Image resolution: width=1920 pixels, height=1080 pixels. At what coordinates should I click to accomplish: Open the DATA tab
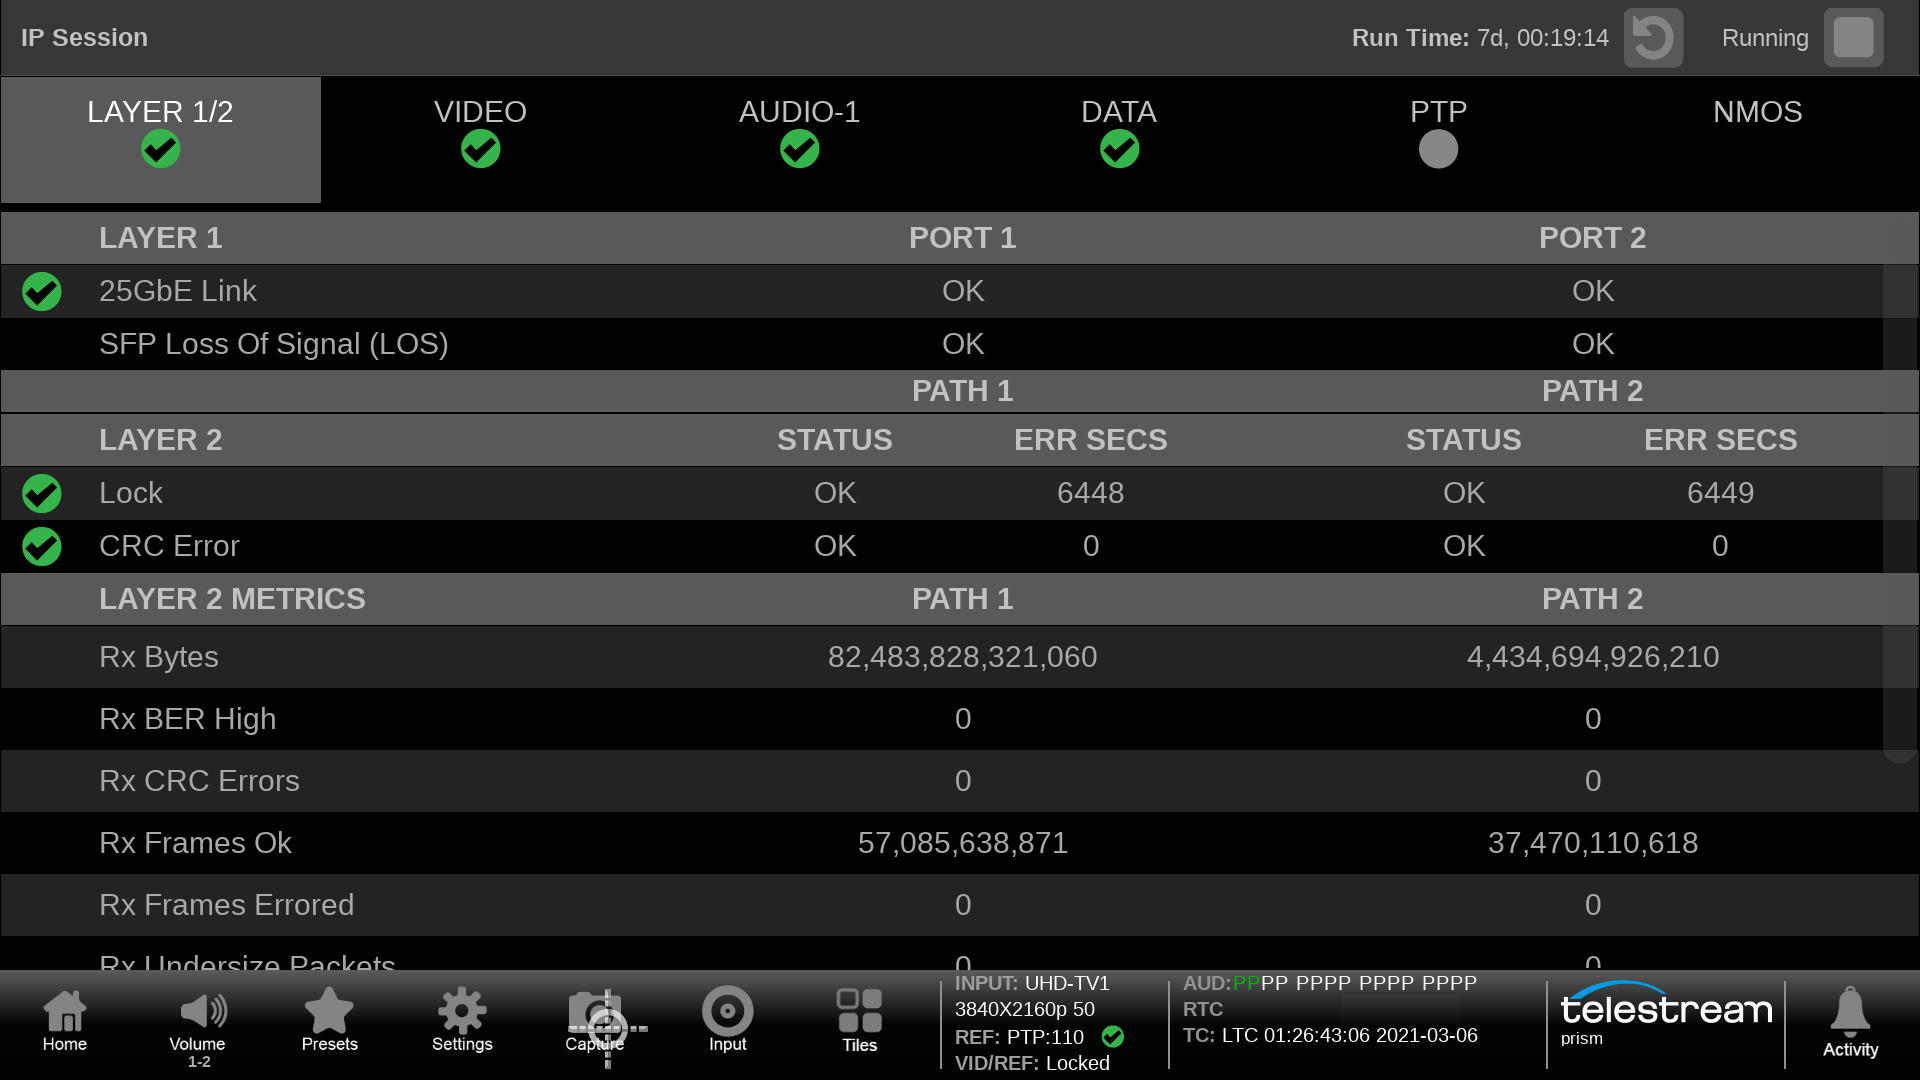pos(1118,132)
